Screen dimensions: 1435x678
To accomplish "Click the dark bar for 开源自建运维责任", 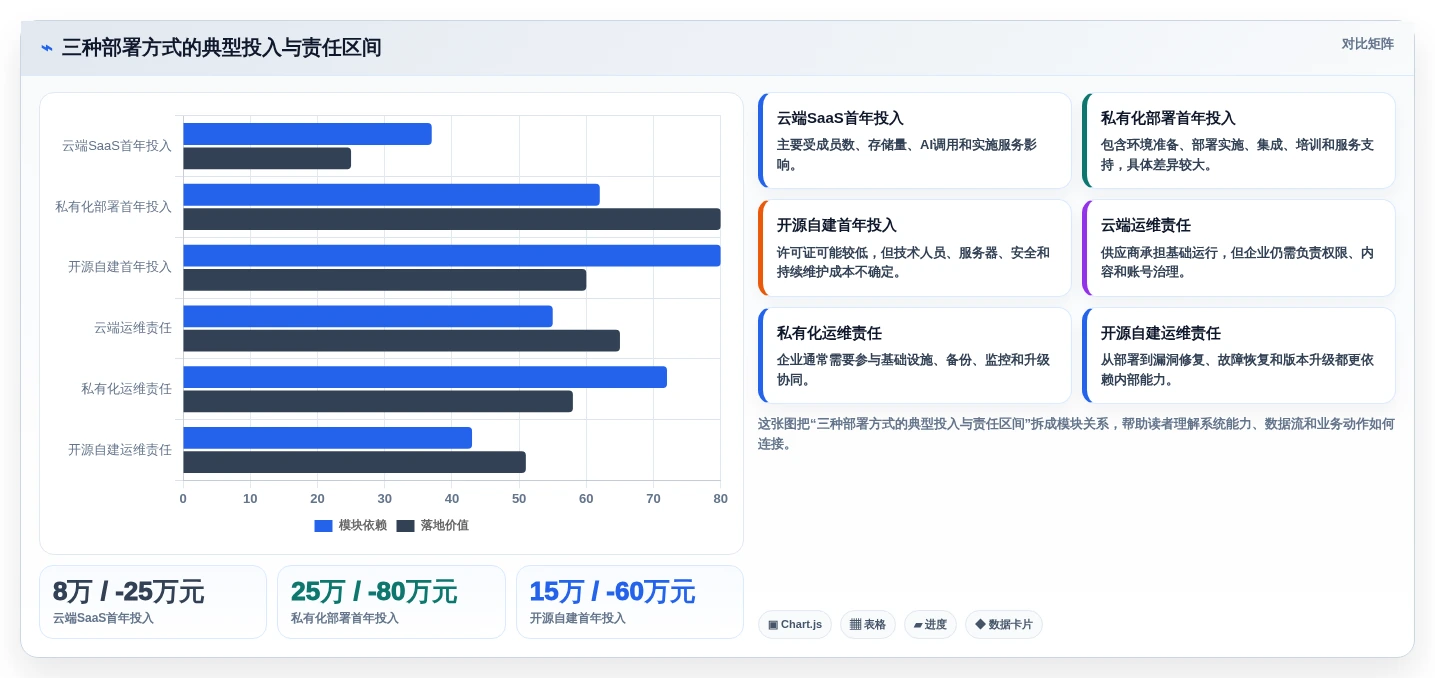I will [354, 462].
